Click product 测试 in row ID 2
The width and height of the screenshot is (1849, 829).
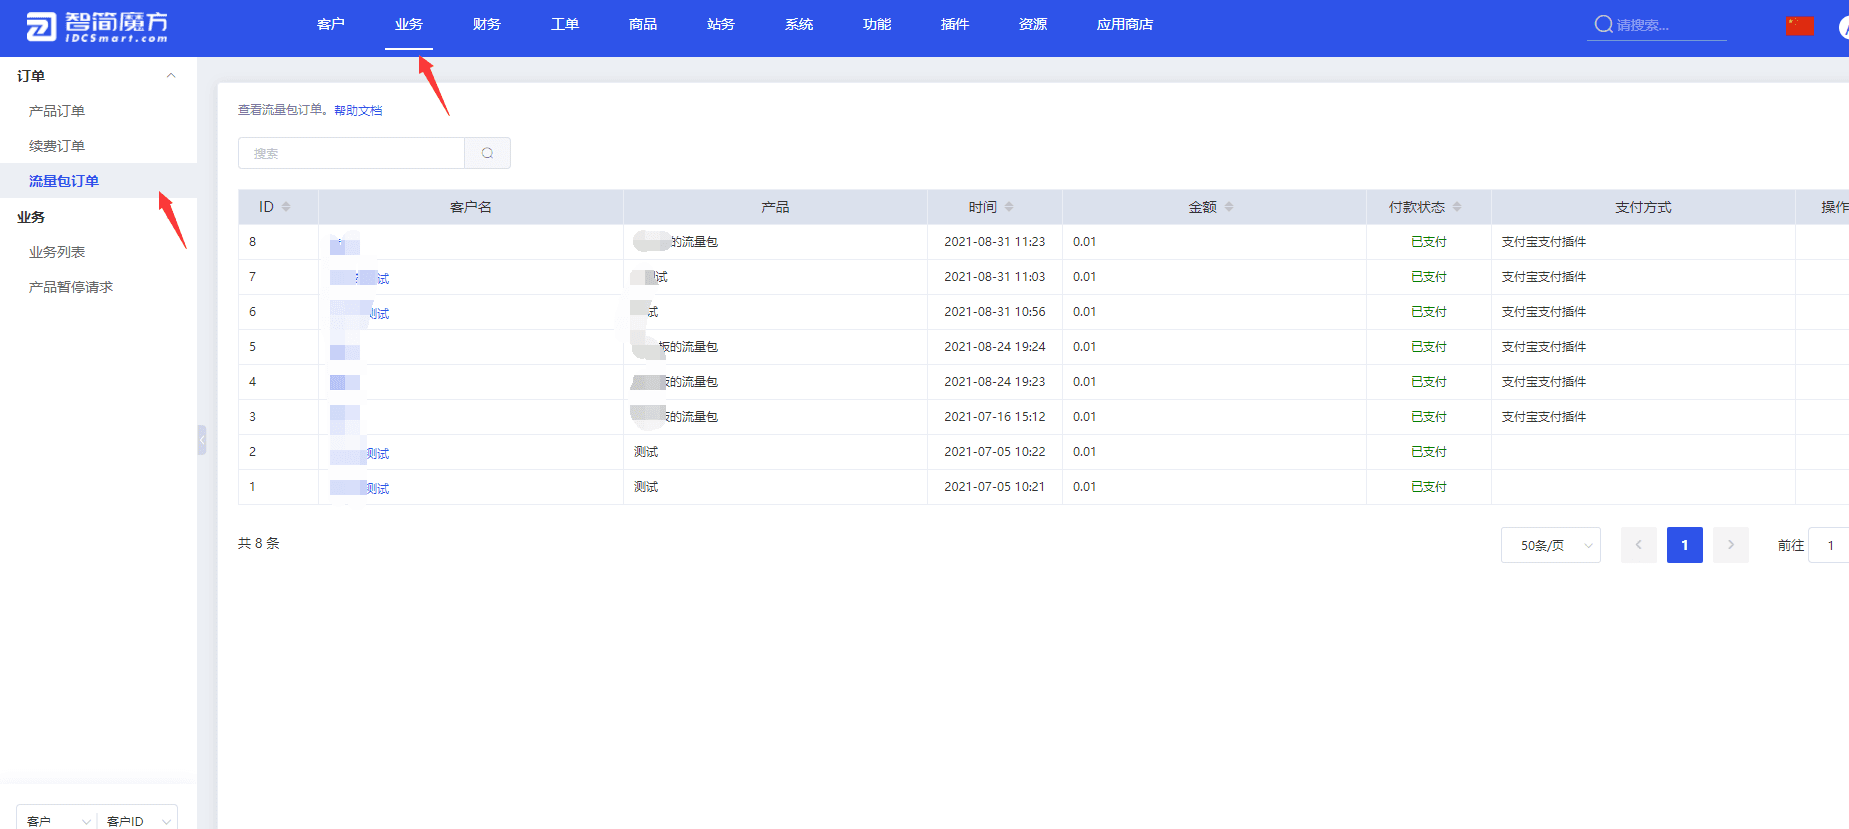pyautogui.click(x=646, y=452)
